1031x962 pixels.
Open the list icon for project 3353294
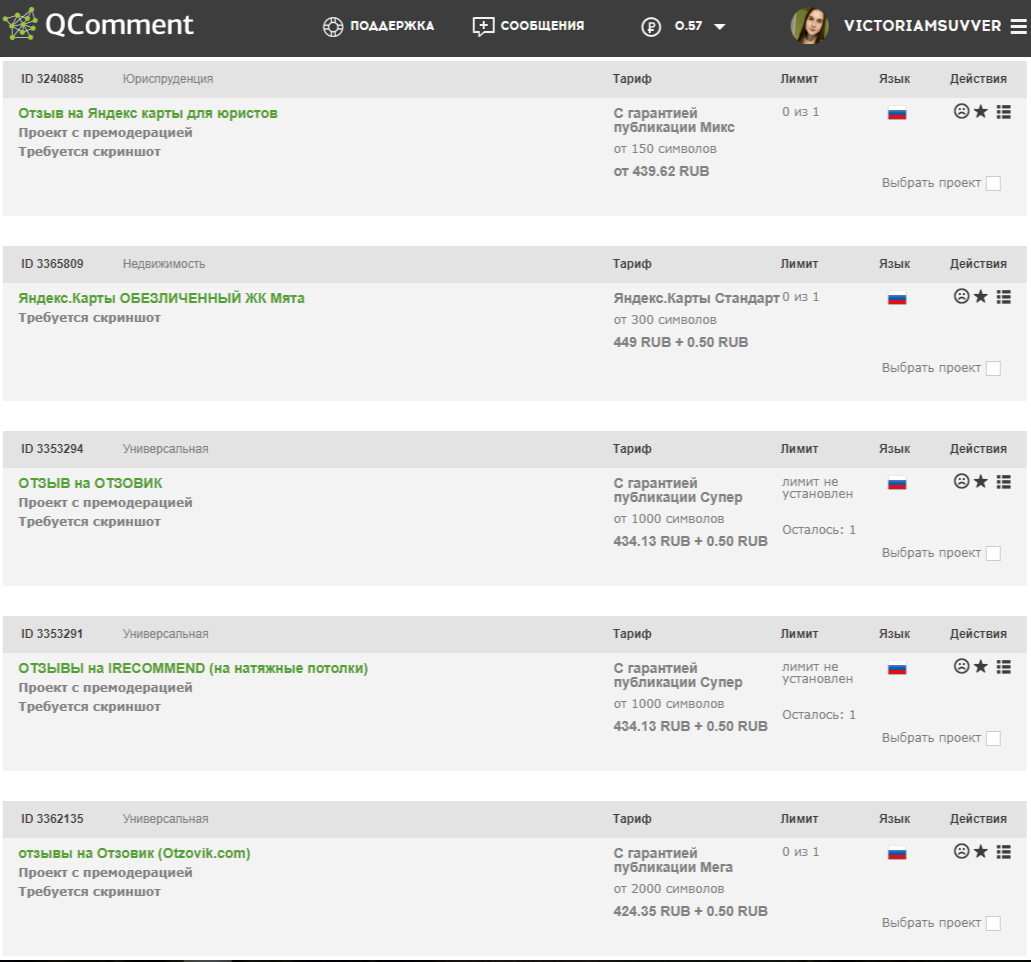[x=1003, y=482]
